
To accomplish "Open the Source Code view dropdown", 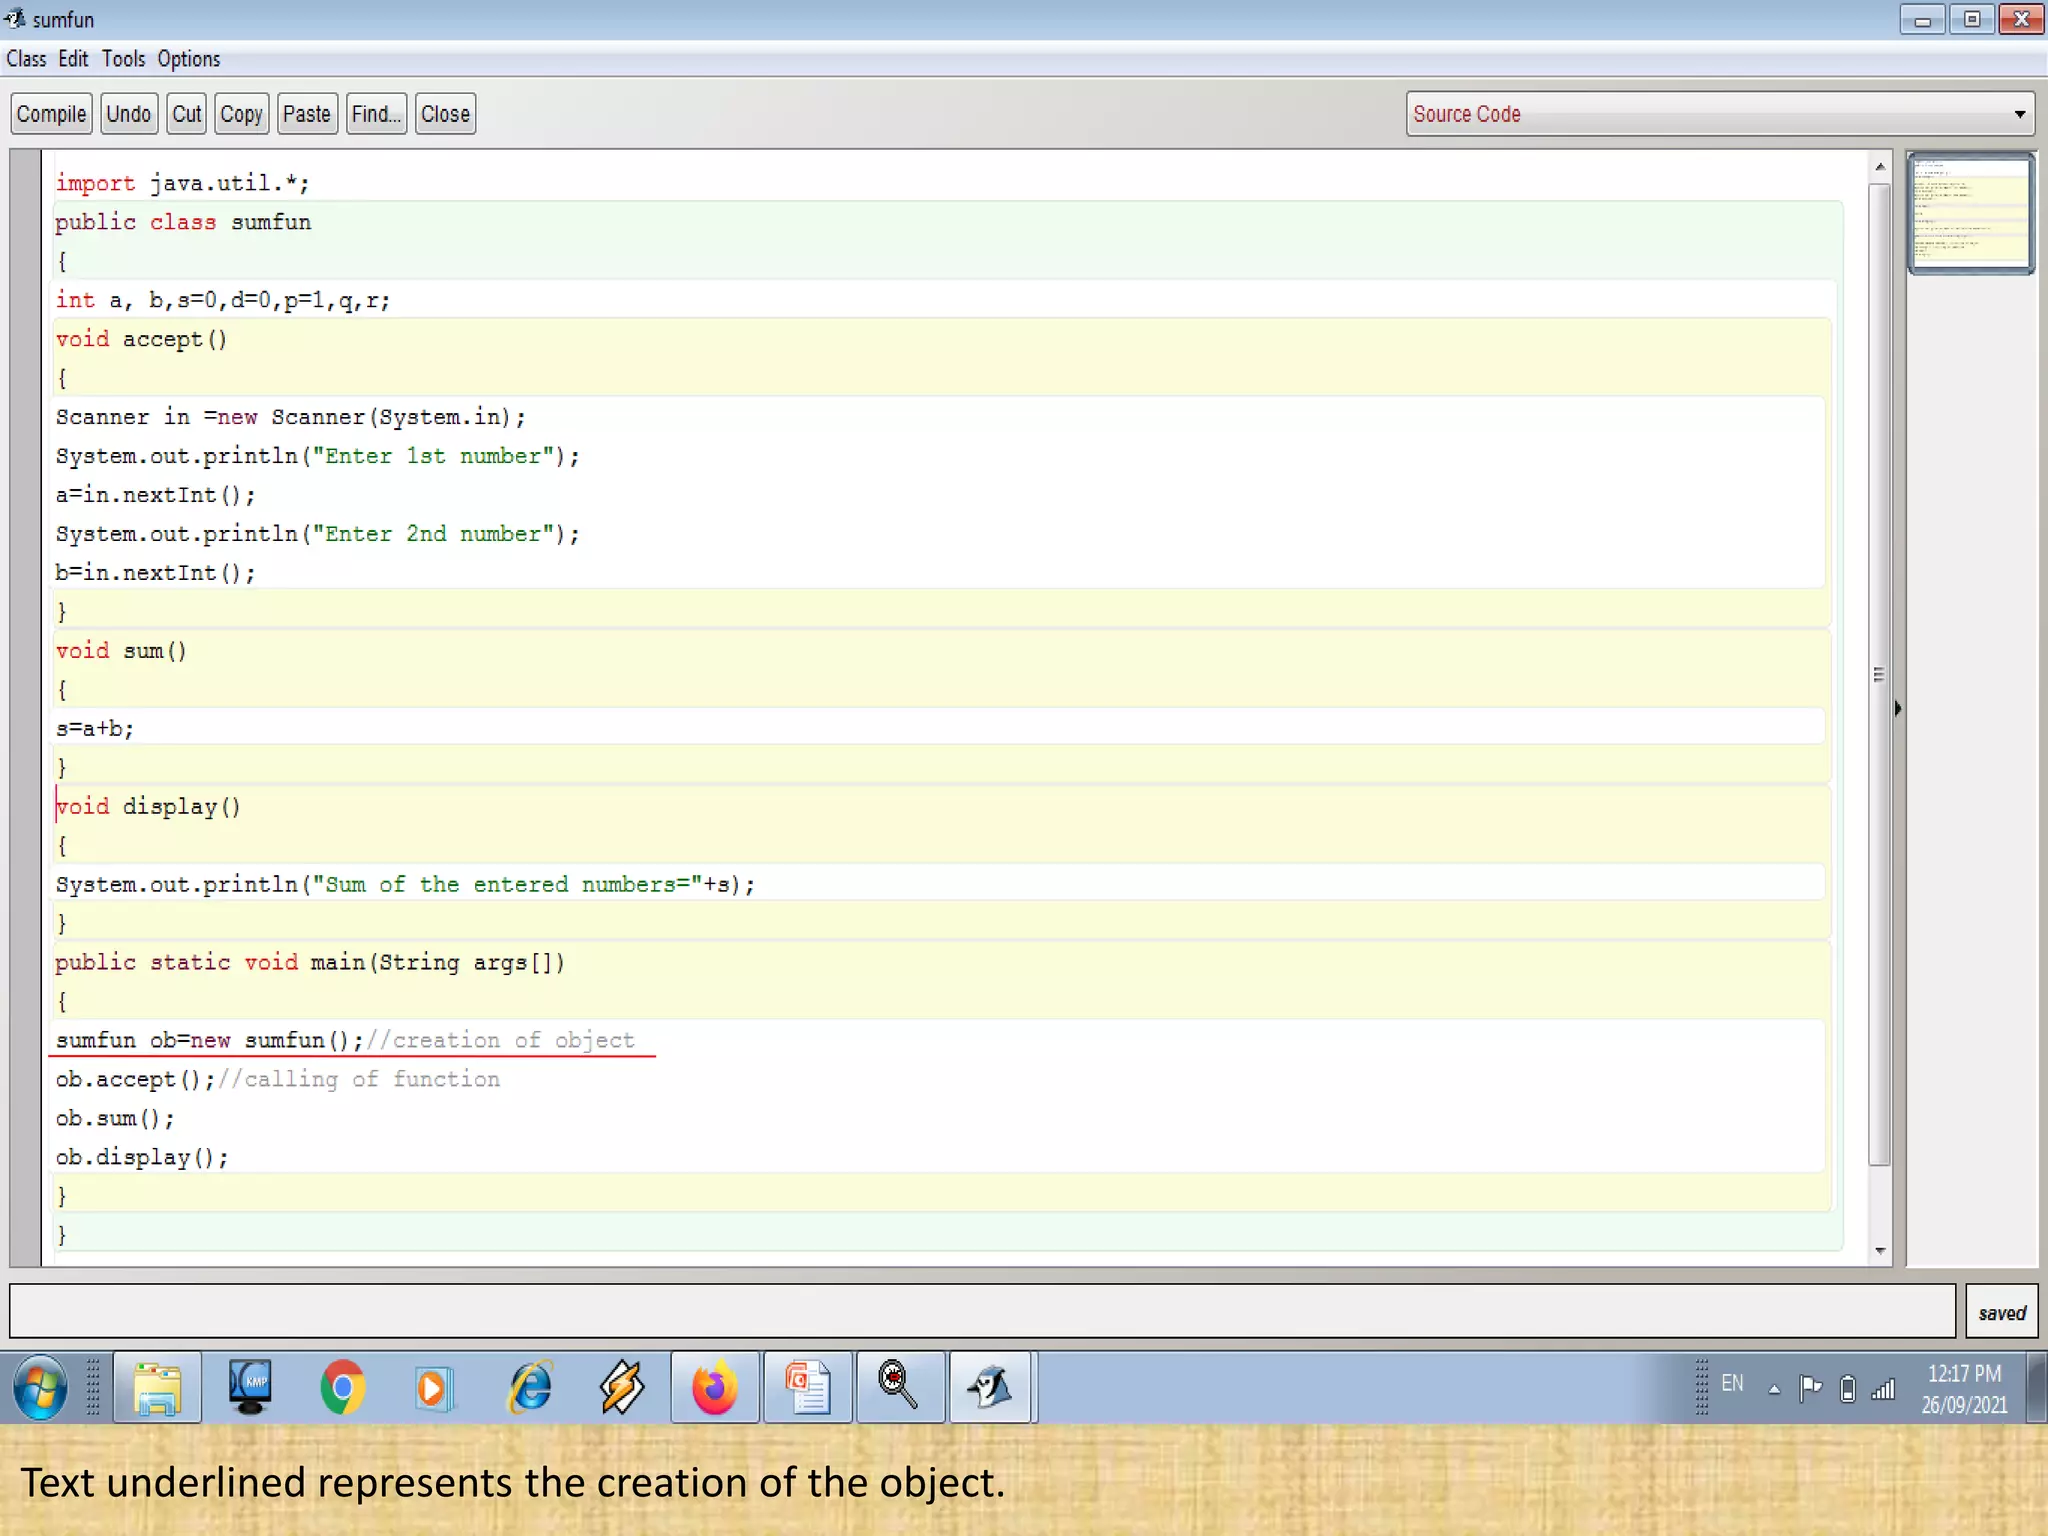I will coord(1720,114).
